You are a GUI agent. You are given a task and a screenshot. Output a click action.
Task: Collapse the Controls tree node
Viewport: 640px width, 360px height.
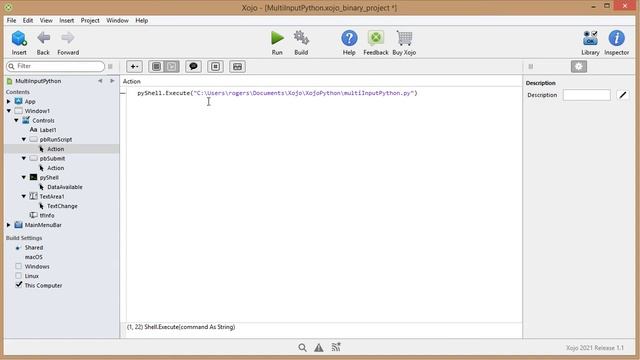click(16, 120)
